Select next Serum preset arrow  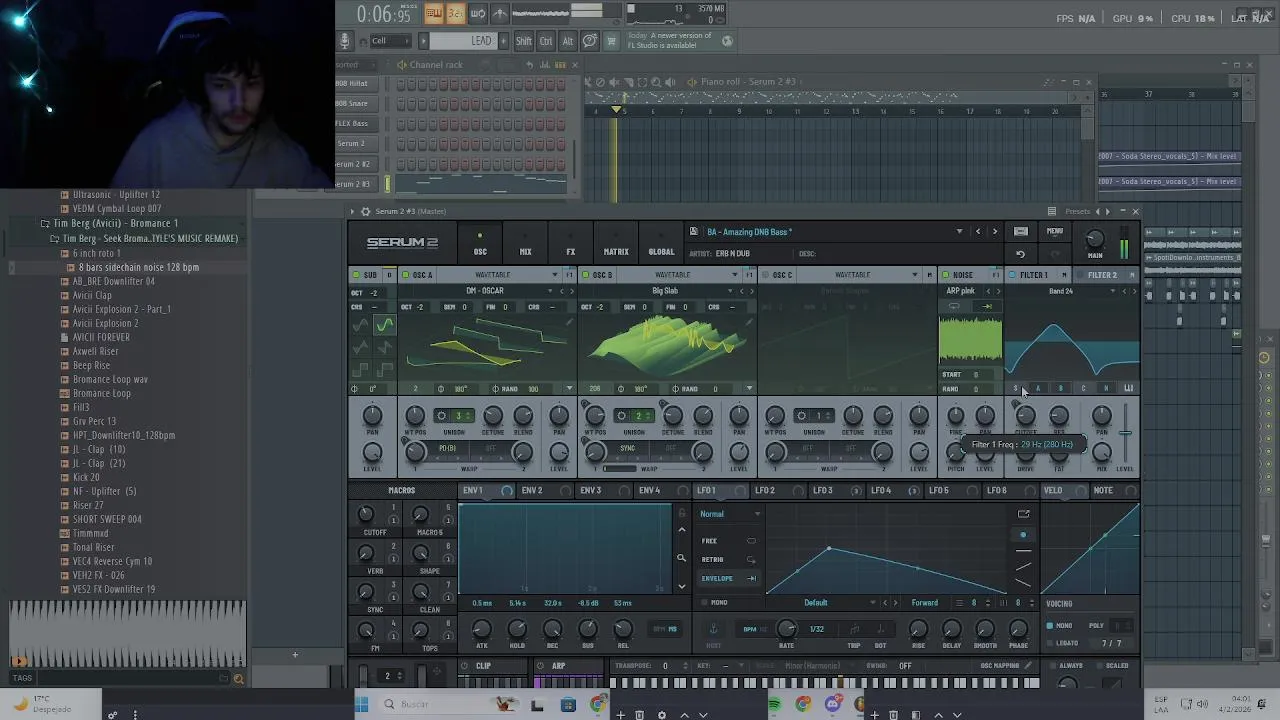point(994,232)
